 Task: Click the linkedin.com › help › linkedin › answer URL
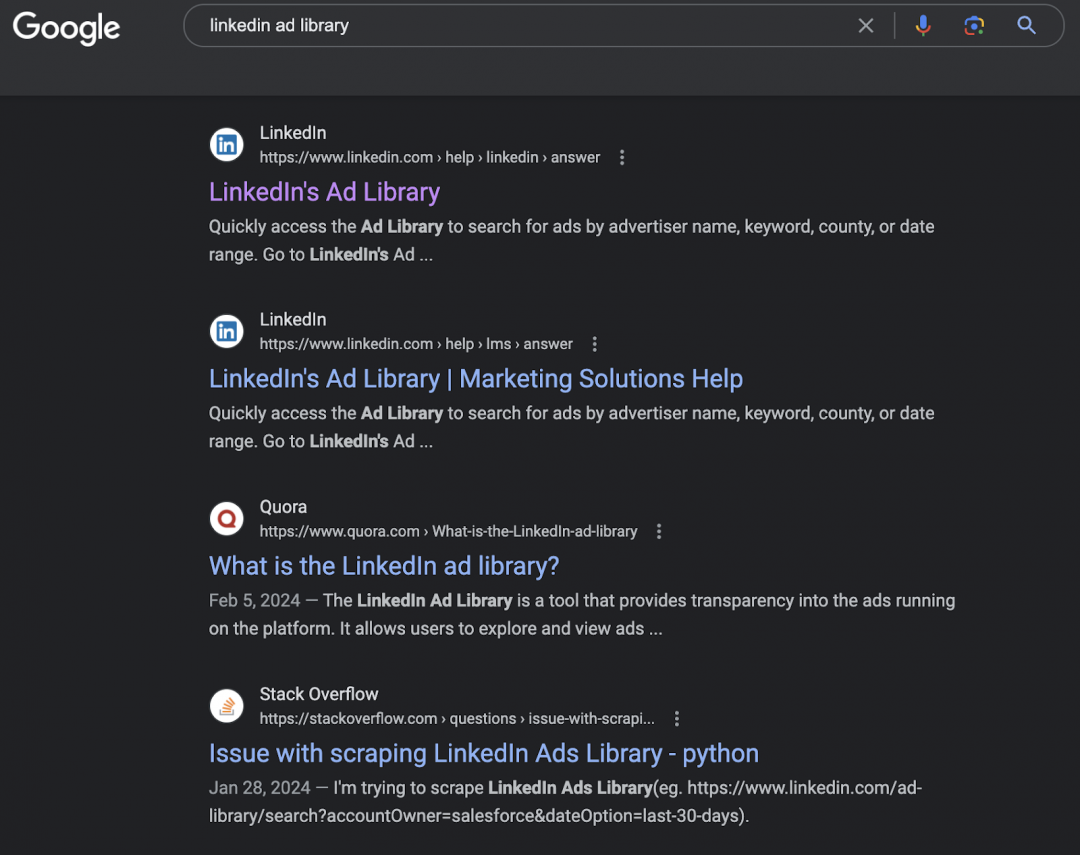click(x=430, y=158)
